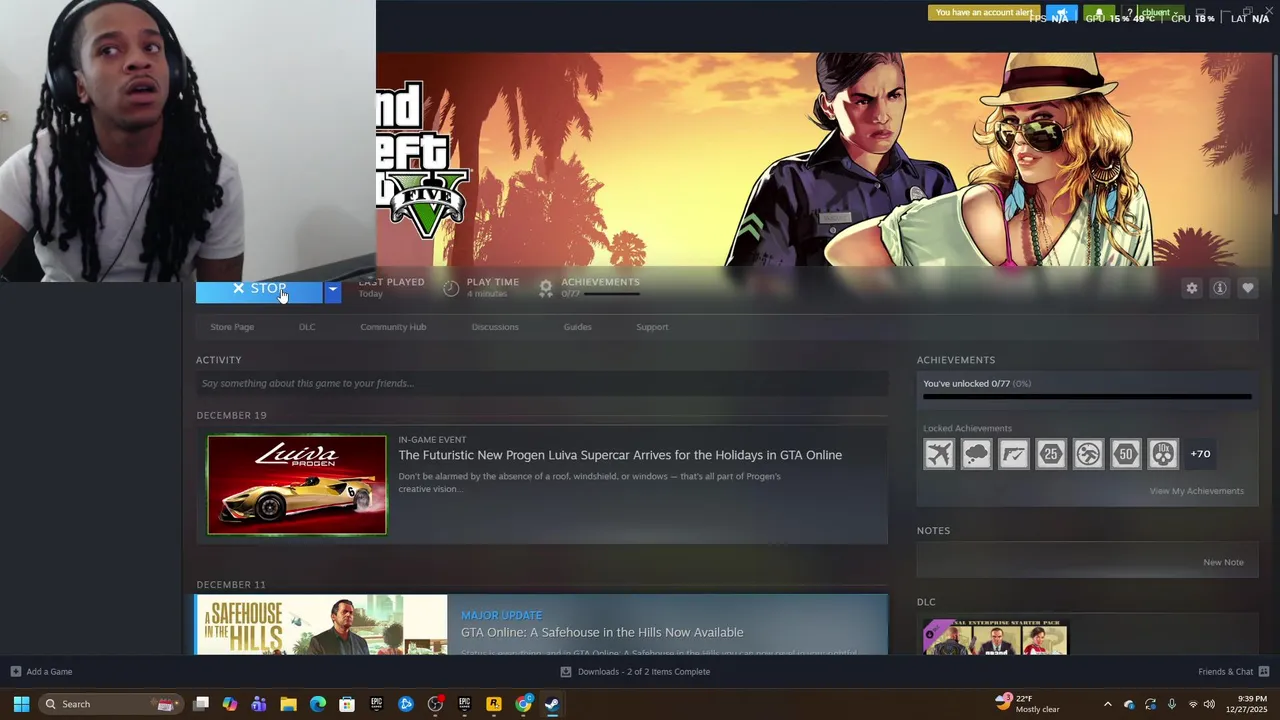
Task: Select the airplane locked achievement icon
Action: pyautogui.click(x=939, y=454)
